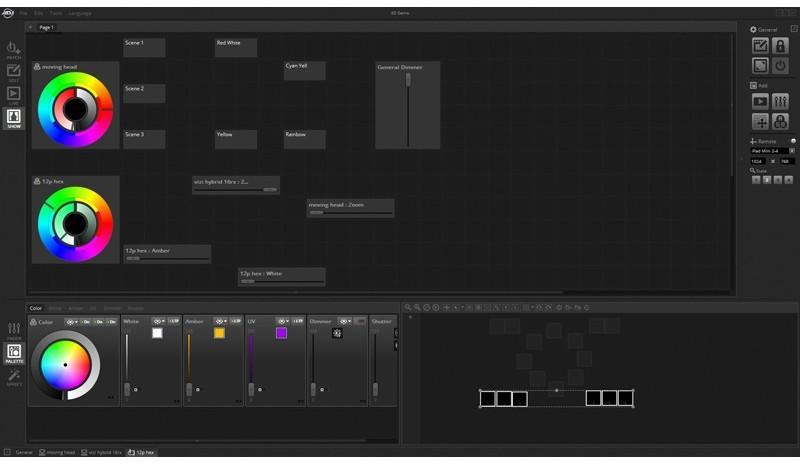Toggle the Remote on/off switch
Screen dimensions: 800x464
click(x=793, y=141)
